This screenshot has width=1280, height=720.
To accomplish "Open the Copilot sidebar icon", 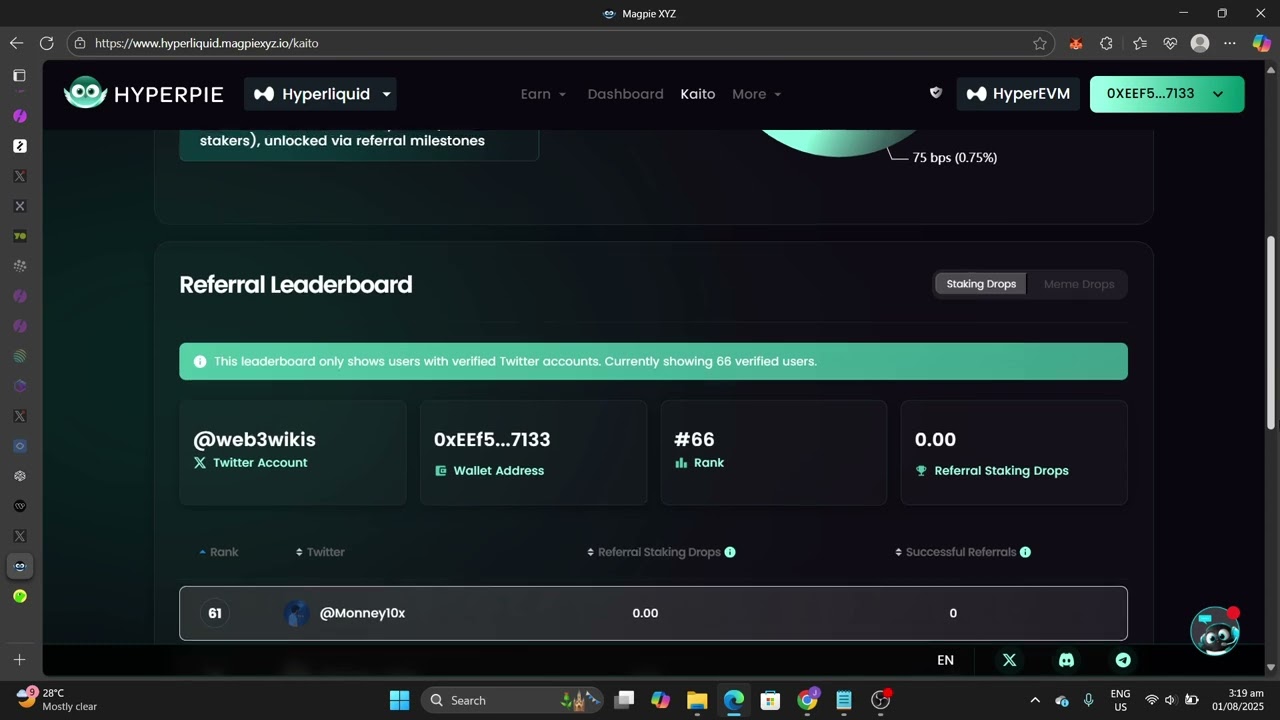I will tap(1262, 43).
